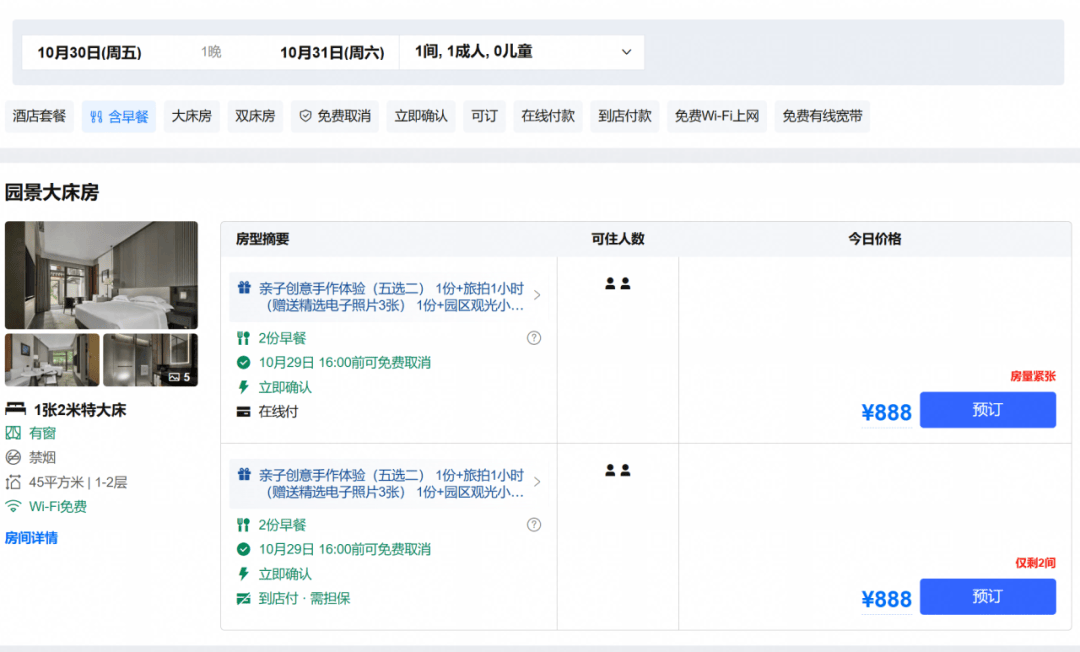
Task: Click the occupancy icons in the 在线付 row
Action: click(618, 284)
